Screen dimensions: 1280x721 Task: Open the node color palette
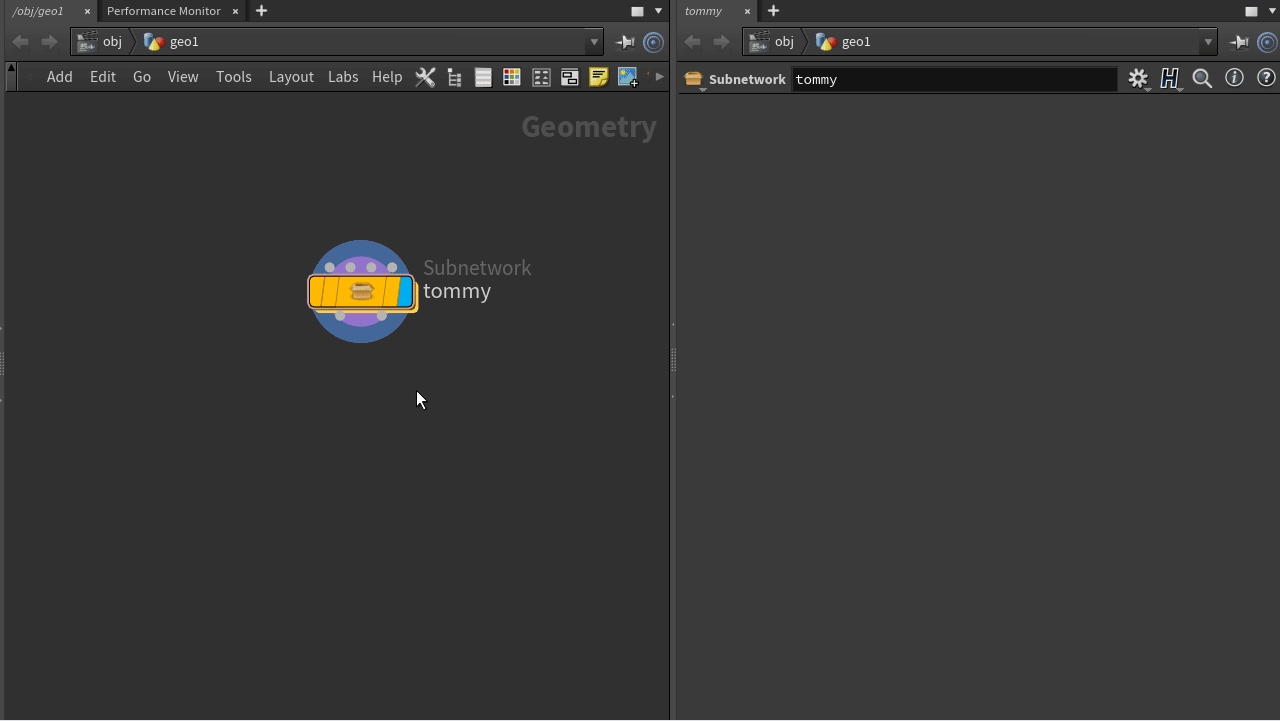pos(512,78)
